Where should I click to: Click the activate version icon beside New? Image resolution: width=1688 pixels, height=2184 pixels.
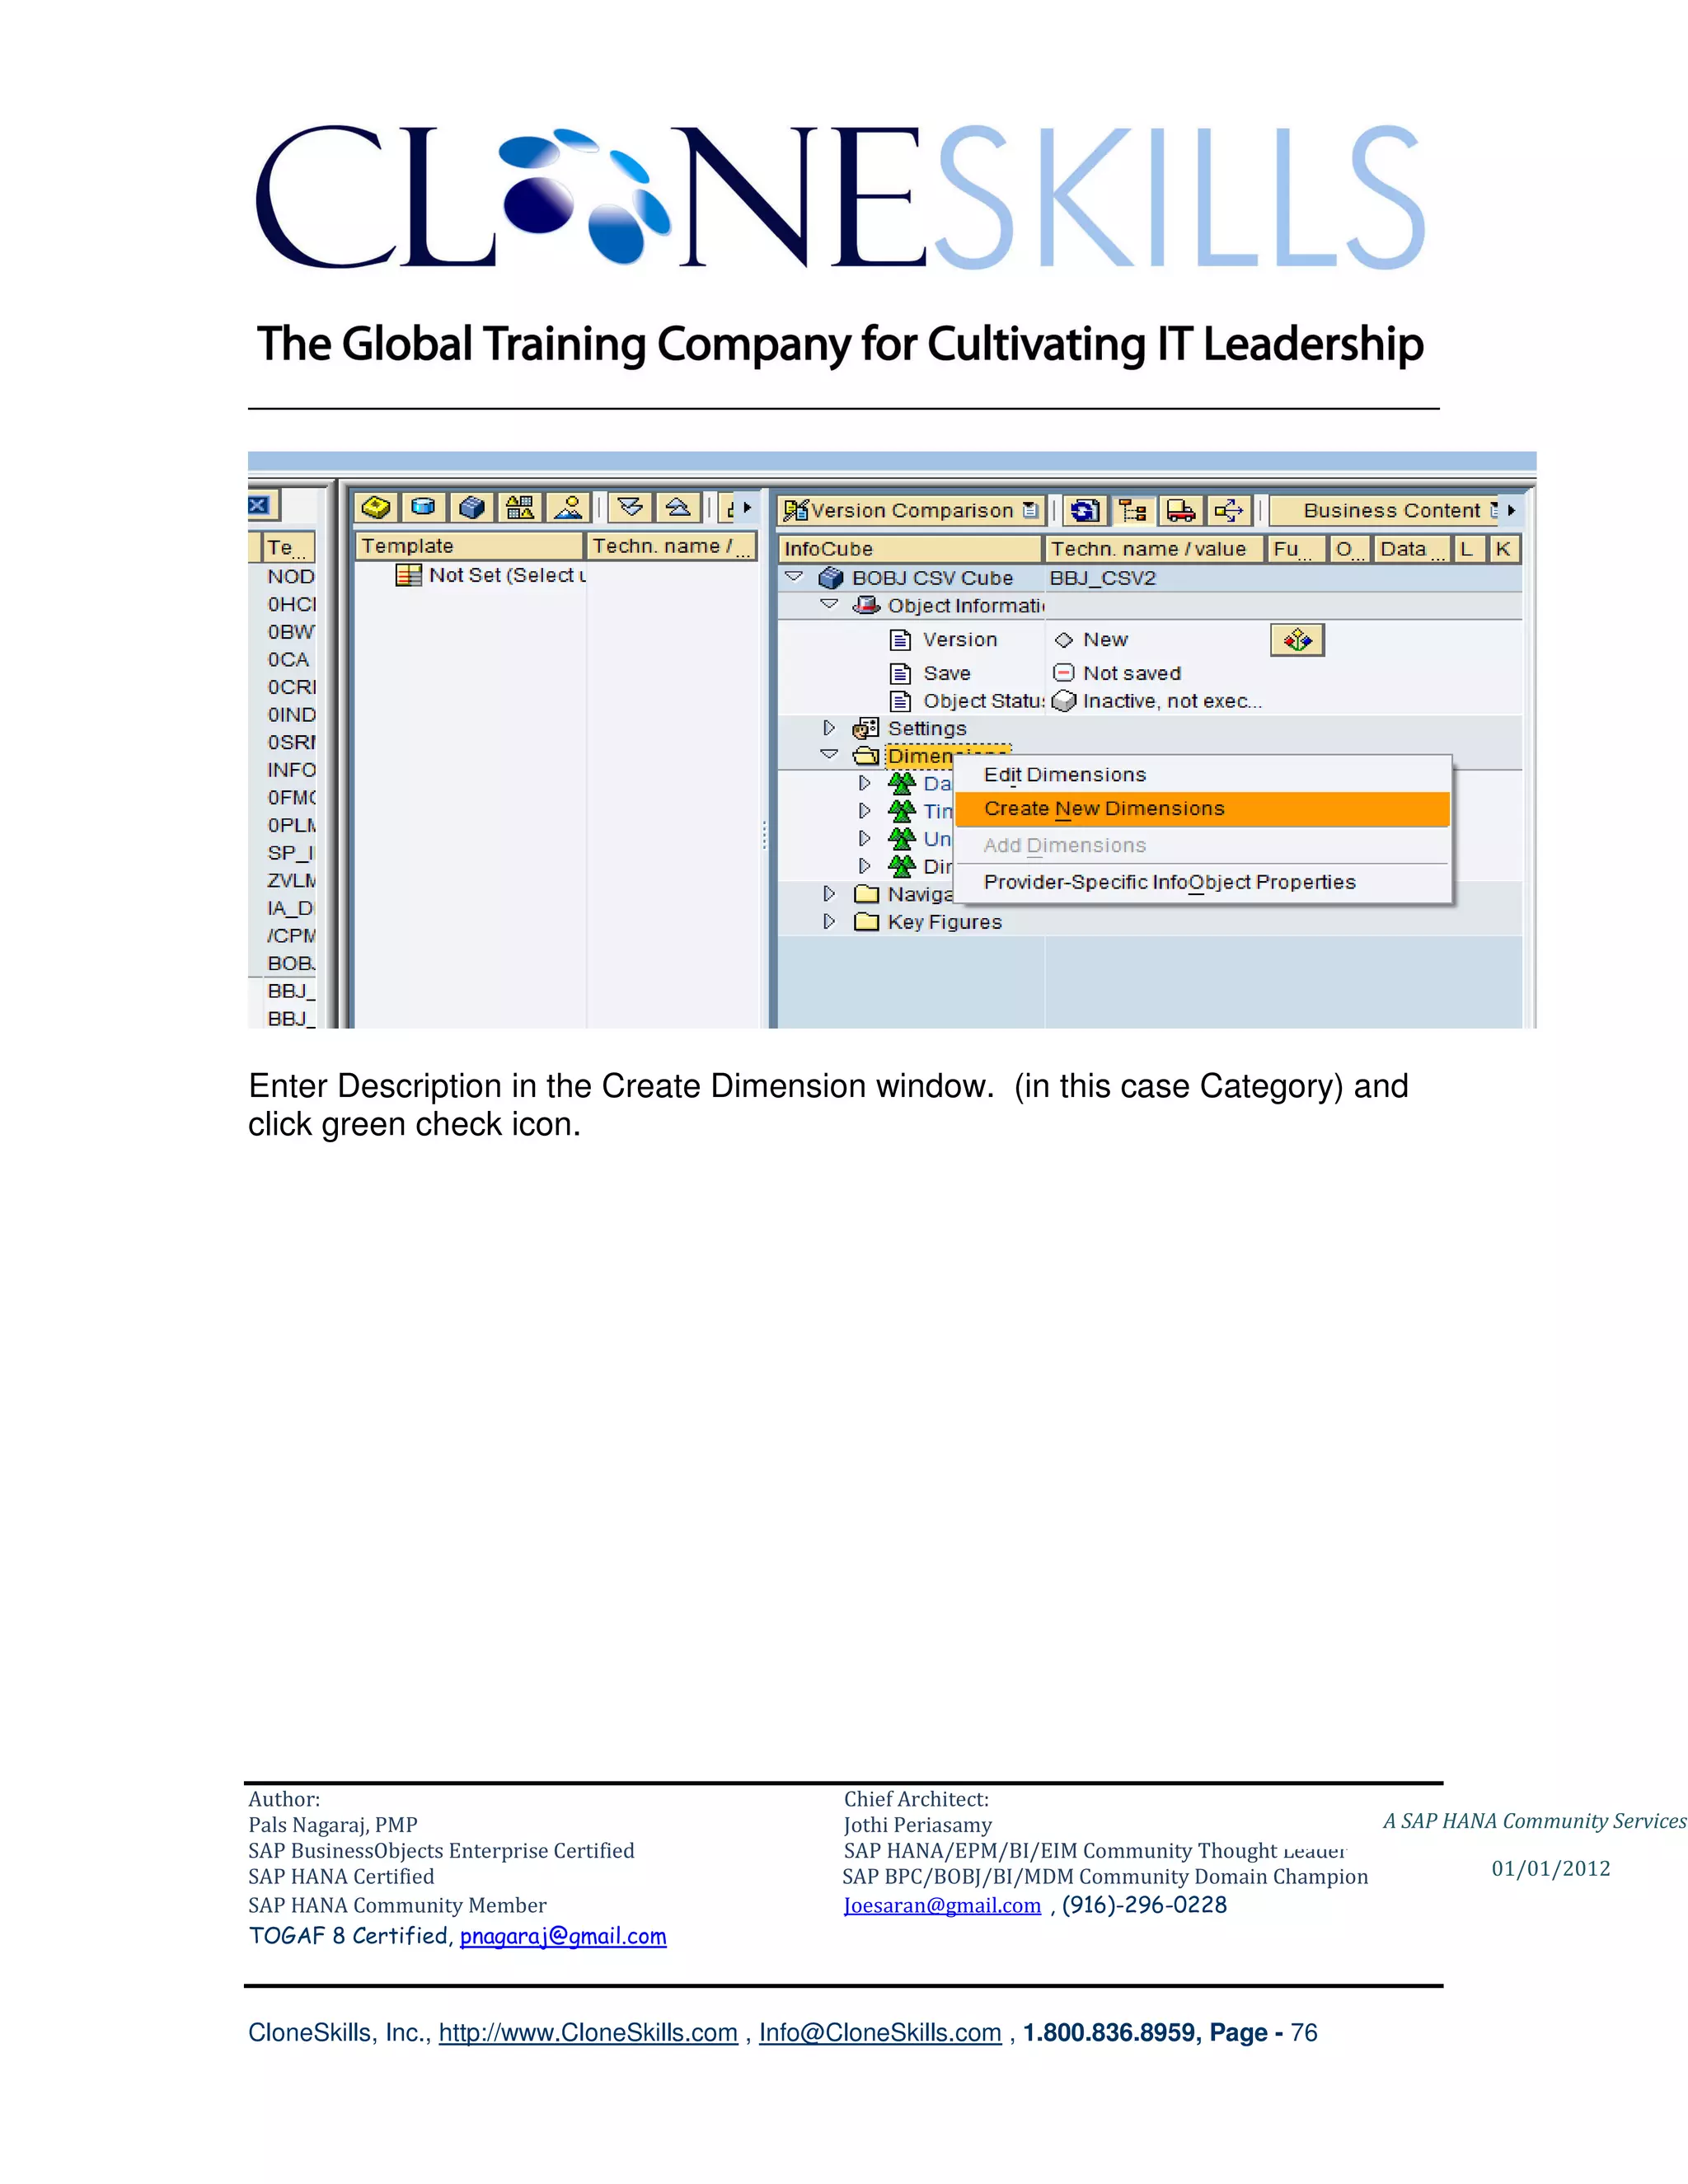(1297, 640)
